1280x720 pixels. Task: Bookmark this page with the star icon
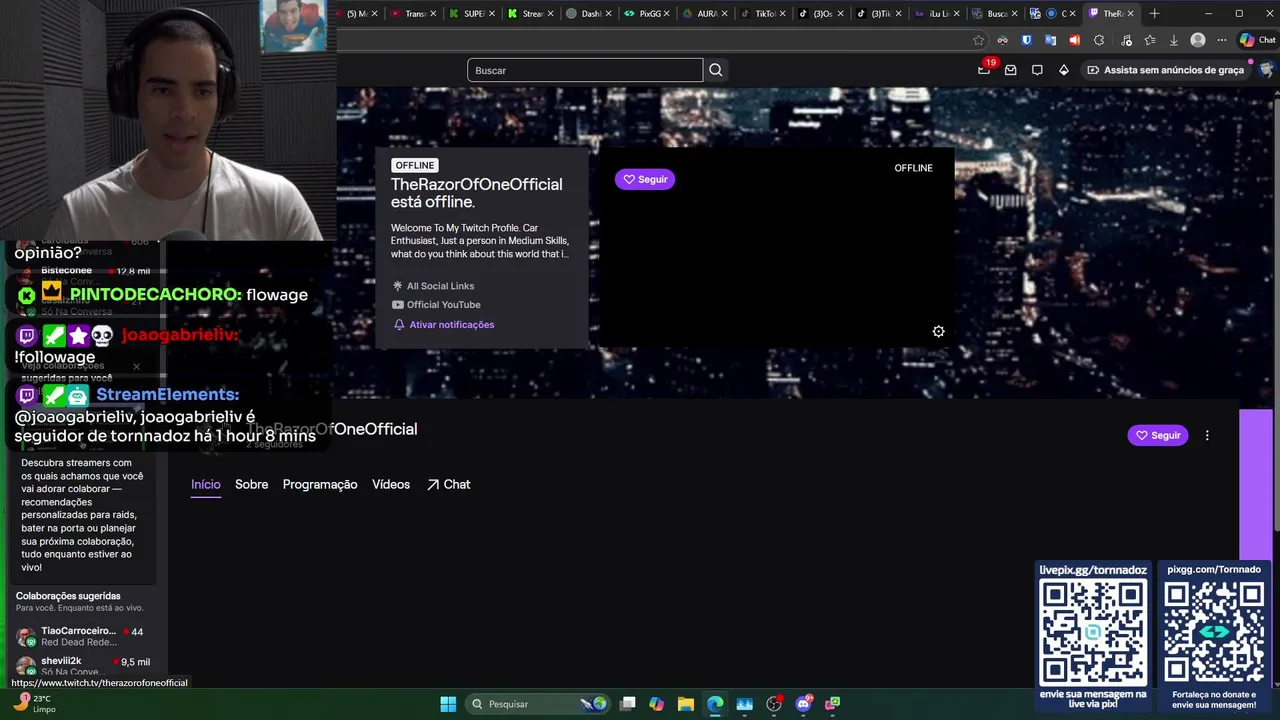tap(978, 40)
